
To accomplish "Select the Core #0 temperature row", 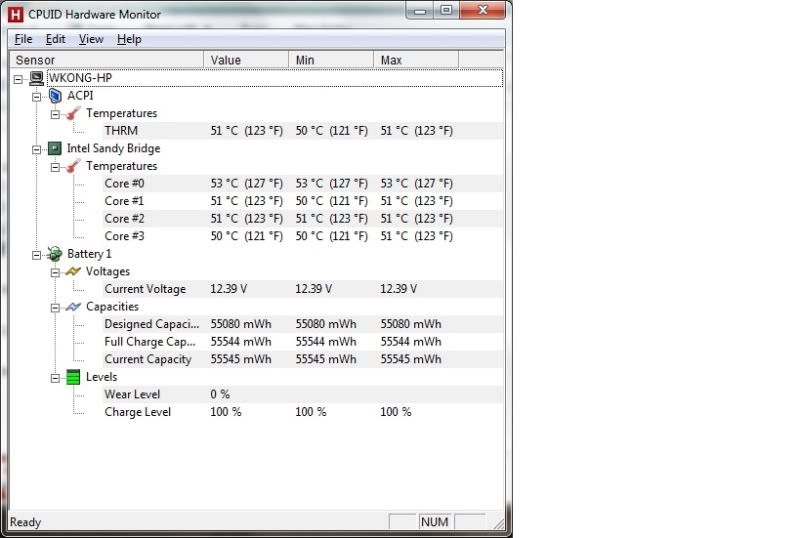I will [x=125, y=183].
